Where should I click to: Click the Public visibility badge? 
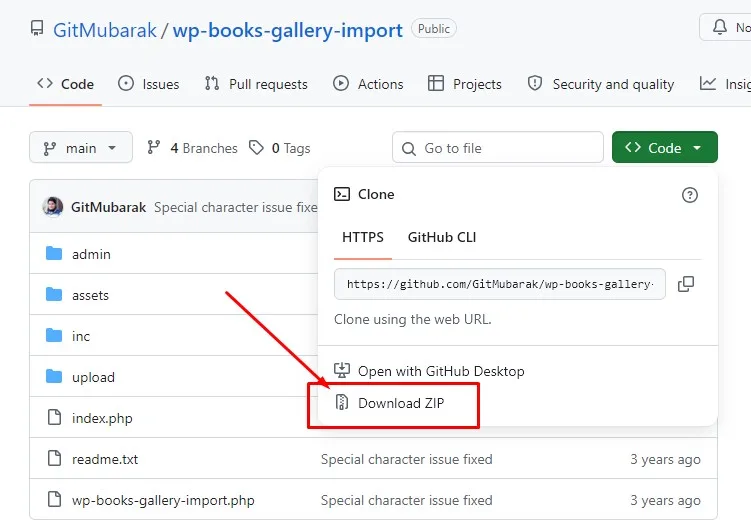(433, 29)
